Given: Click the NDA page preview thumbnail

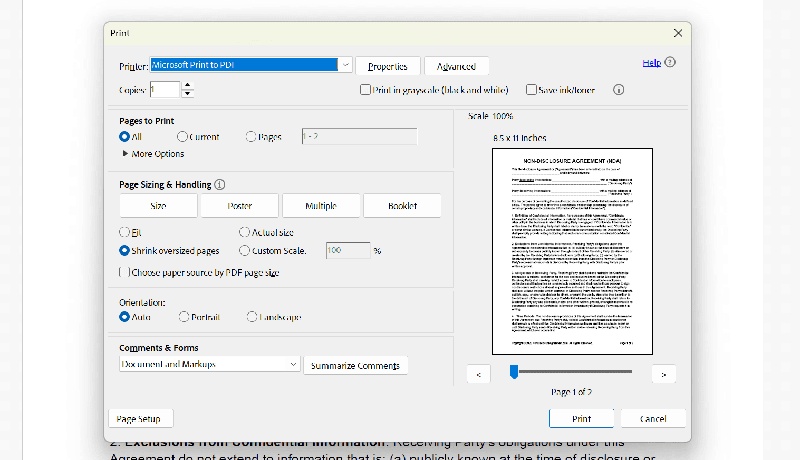Looking at the screenshot, I should click(572, 251).
